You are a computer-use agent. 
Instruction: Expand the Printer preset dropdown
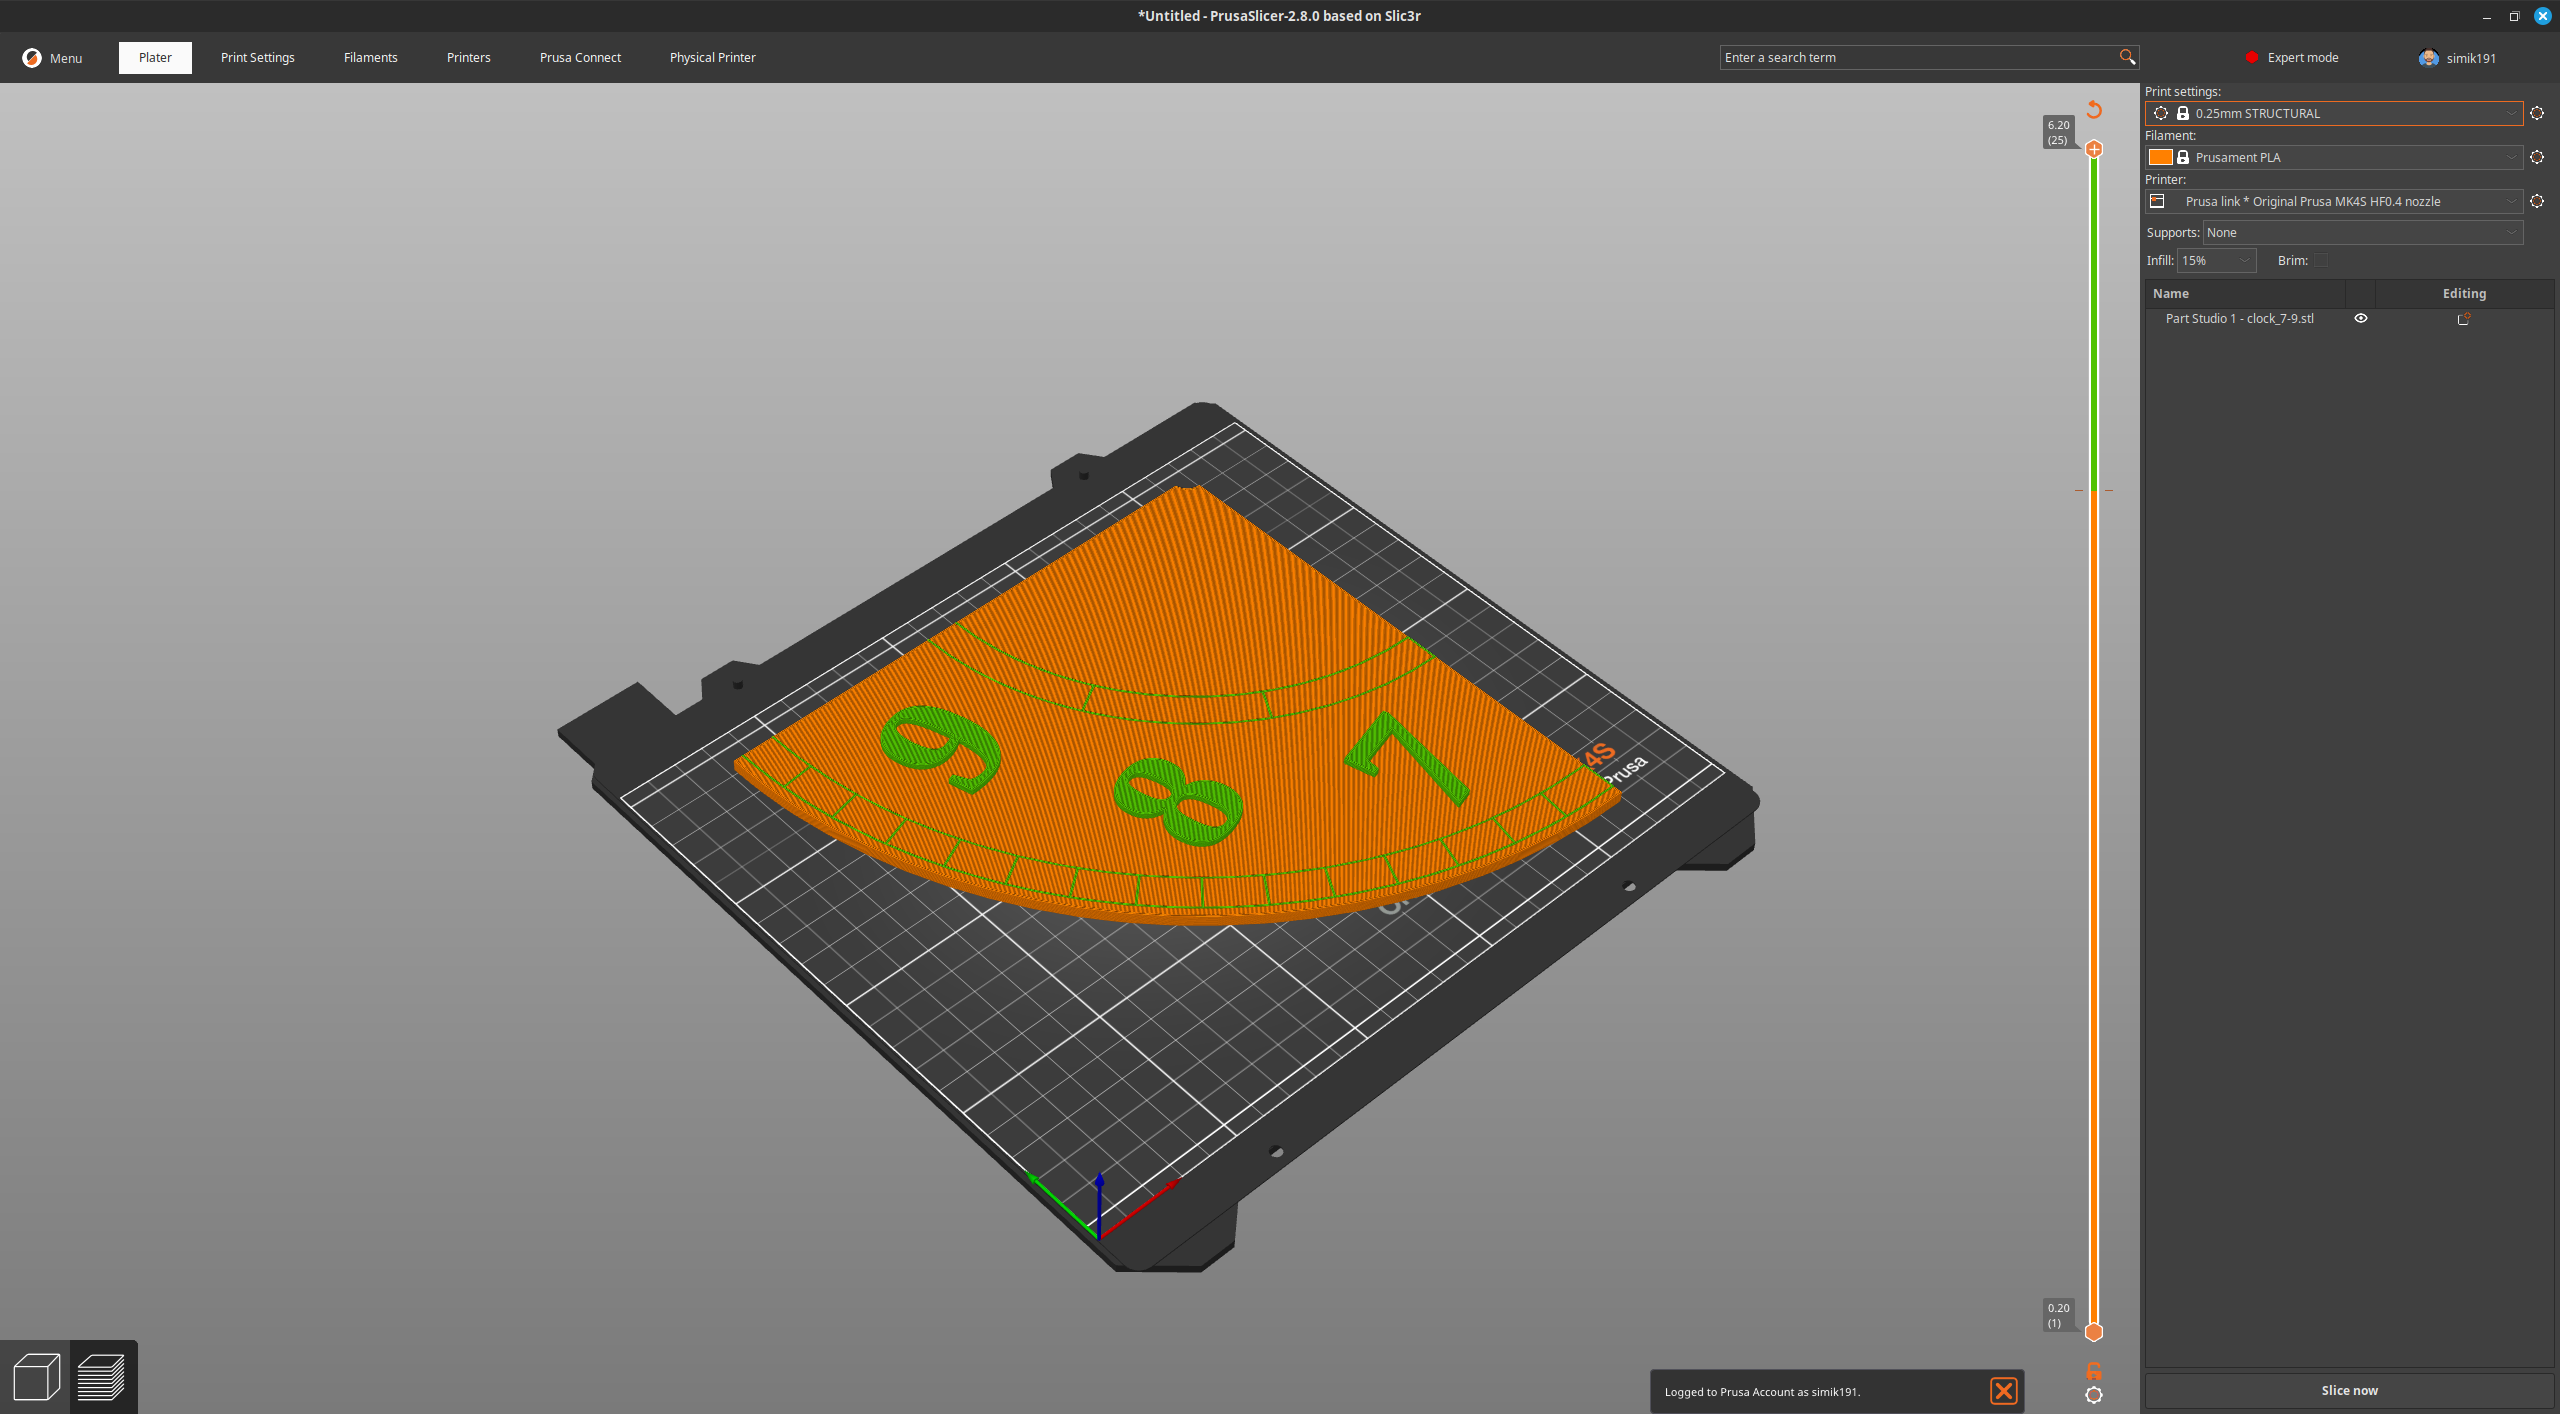click(x=2510, y=201)
